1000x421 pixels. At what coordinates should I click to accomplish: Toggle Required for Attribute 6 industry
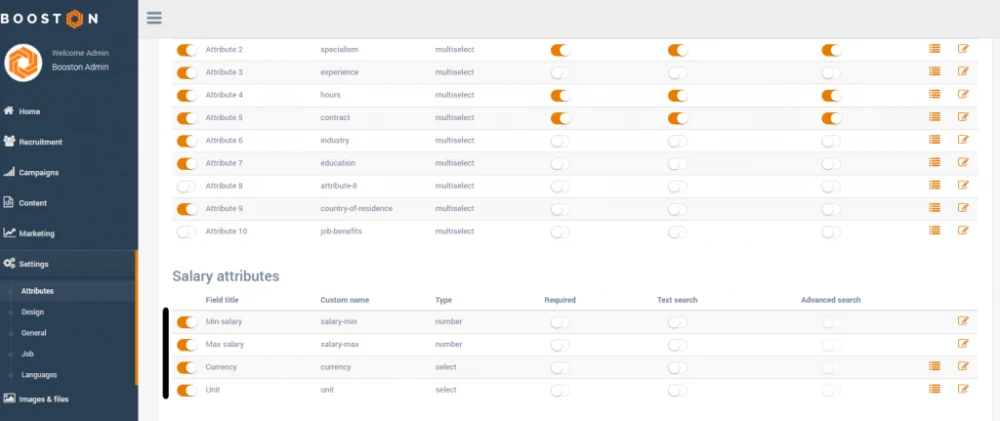(560, 141)
